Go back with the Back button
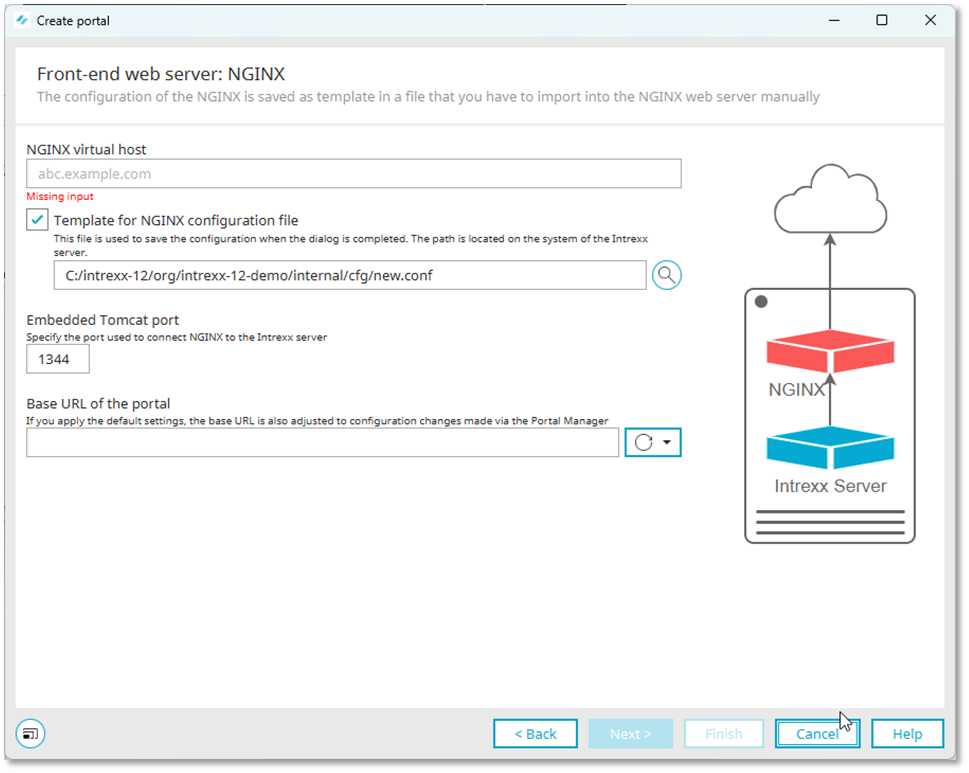Image resolution: width=969 pixels, height=773 pixels. click(x=535, y=734)
